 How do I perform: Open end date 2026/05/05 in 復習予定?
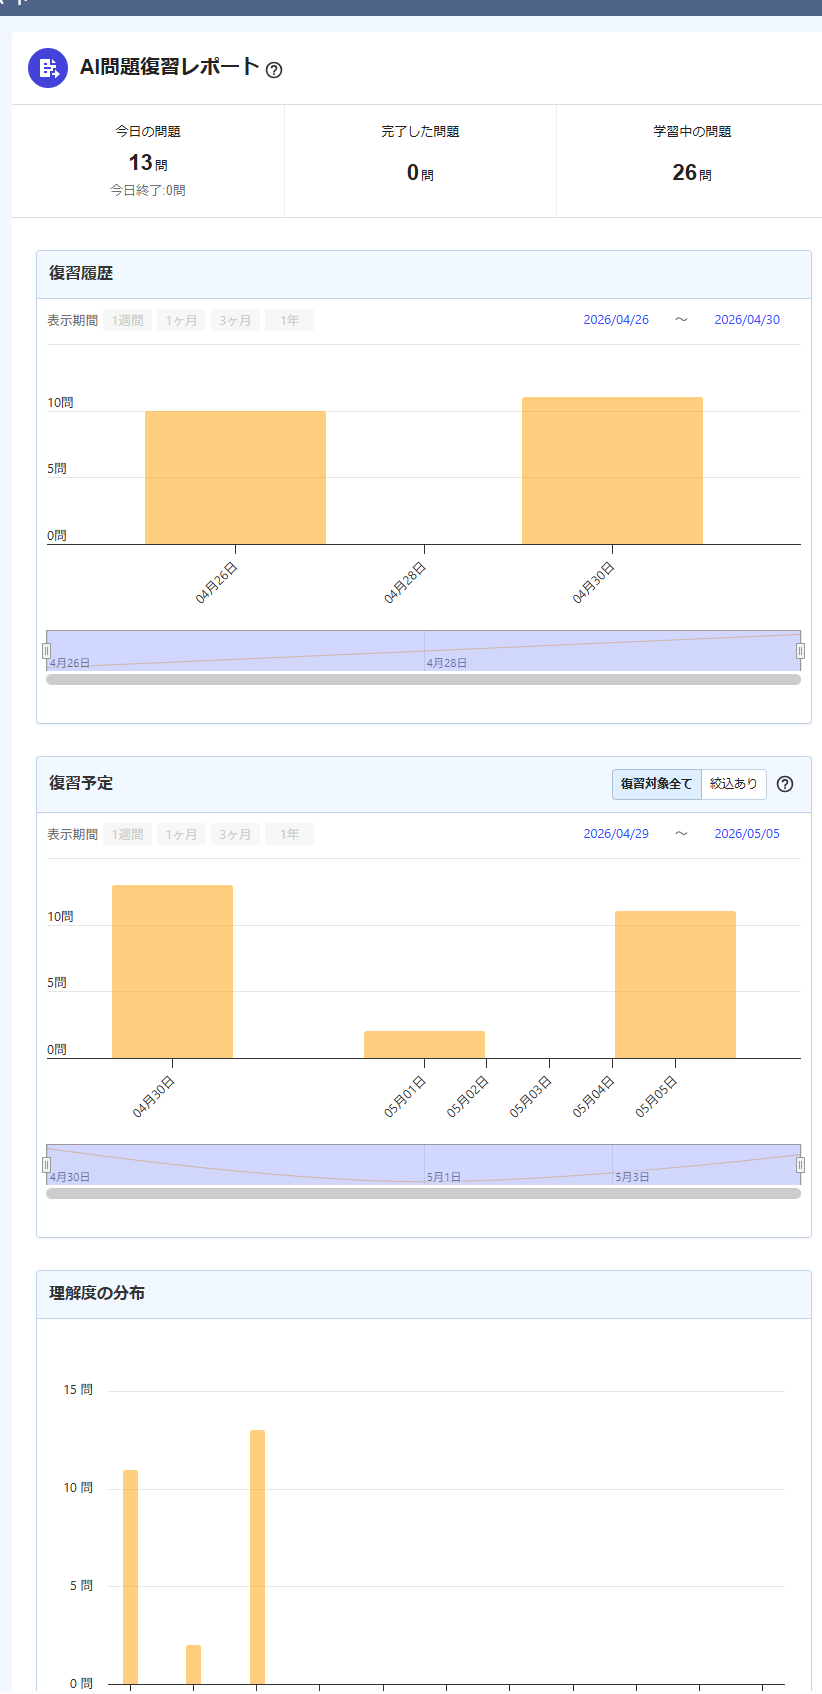click(x=747, y=834)
